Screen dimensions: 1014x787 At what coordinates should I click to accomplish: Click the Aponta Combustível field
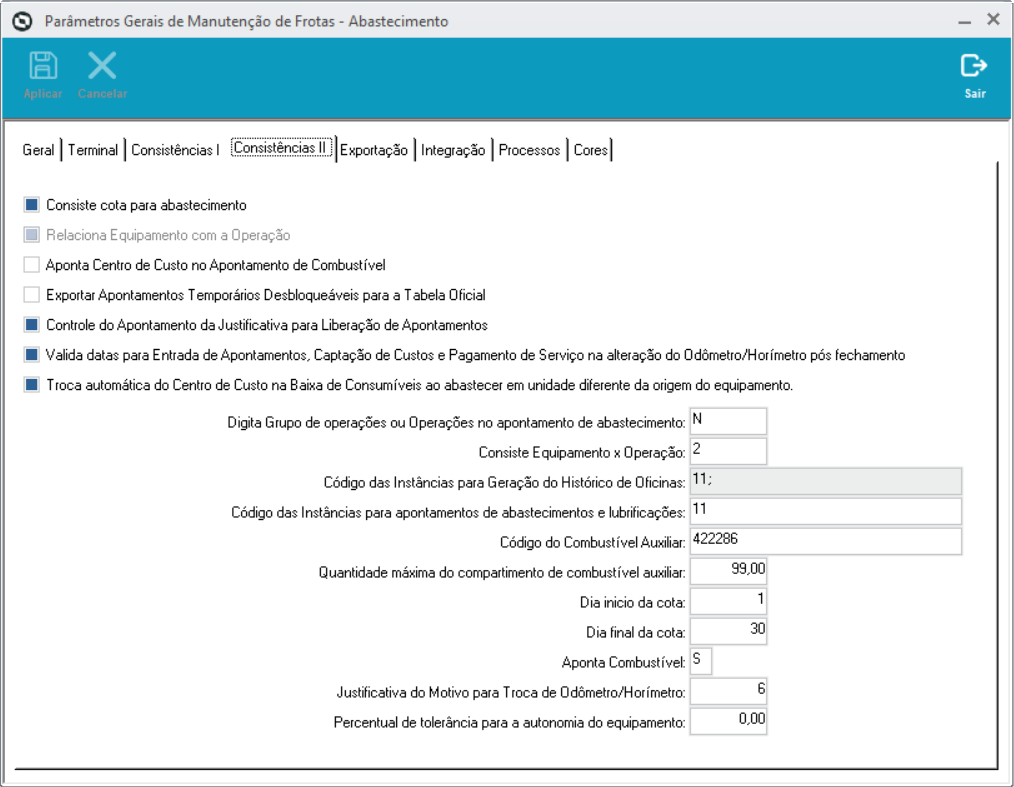(701, 661)
